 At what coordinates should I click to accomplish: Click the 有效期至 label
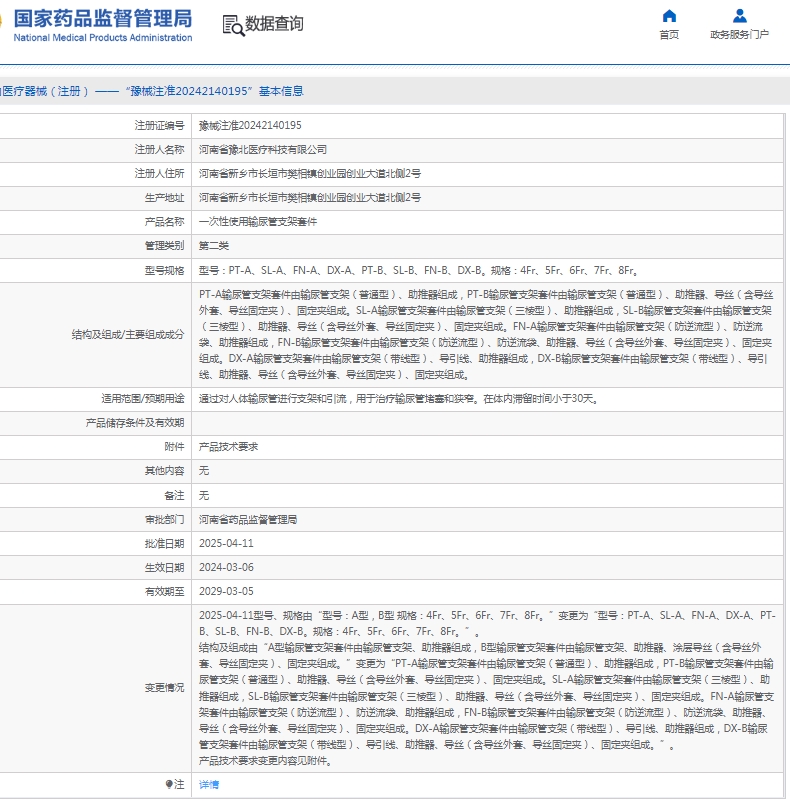tap(164, 592)
